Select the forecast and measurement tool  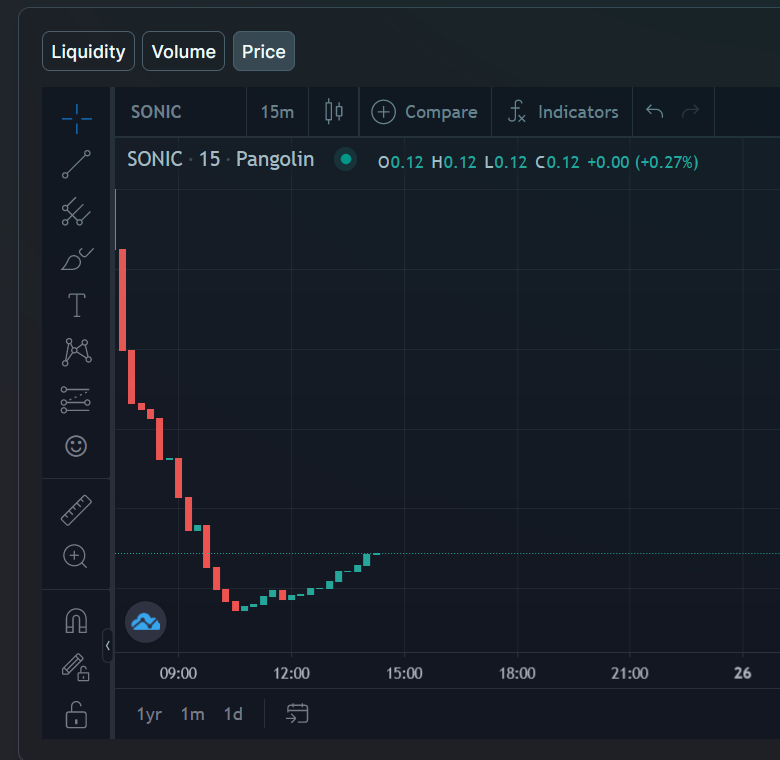tap(76, 399)
